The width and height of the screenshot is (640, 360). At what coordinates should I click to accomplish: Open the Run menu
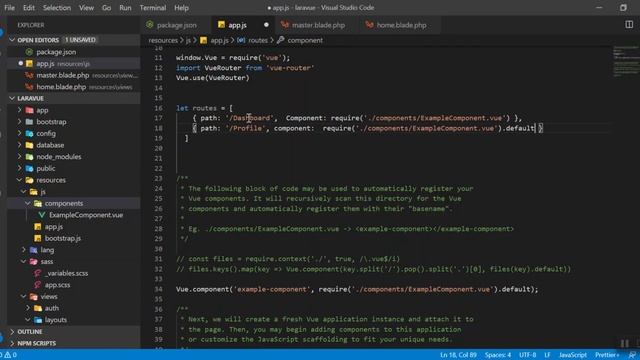coord(125,8)
